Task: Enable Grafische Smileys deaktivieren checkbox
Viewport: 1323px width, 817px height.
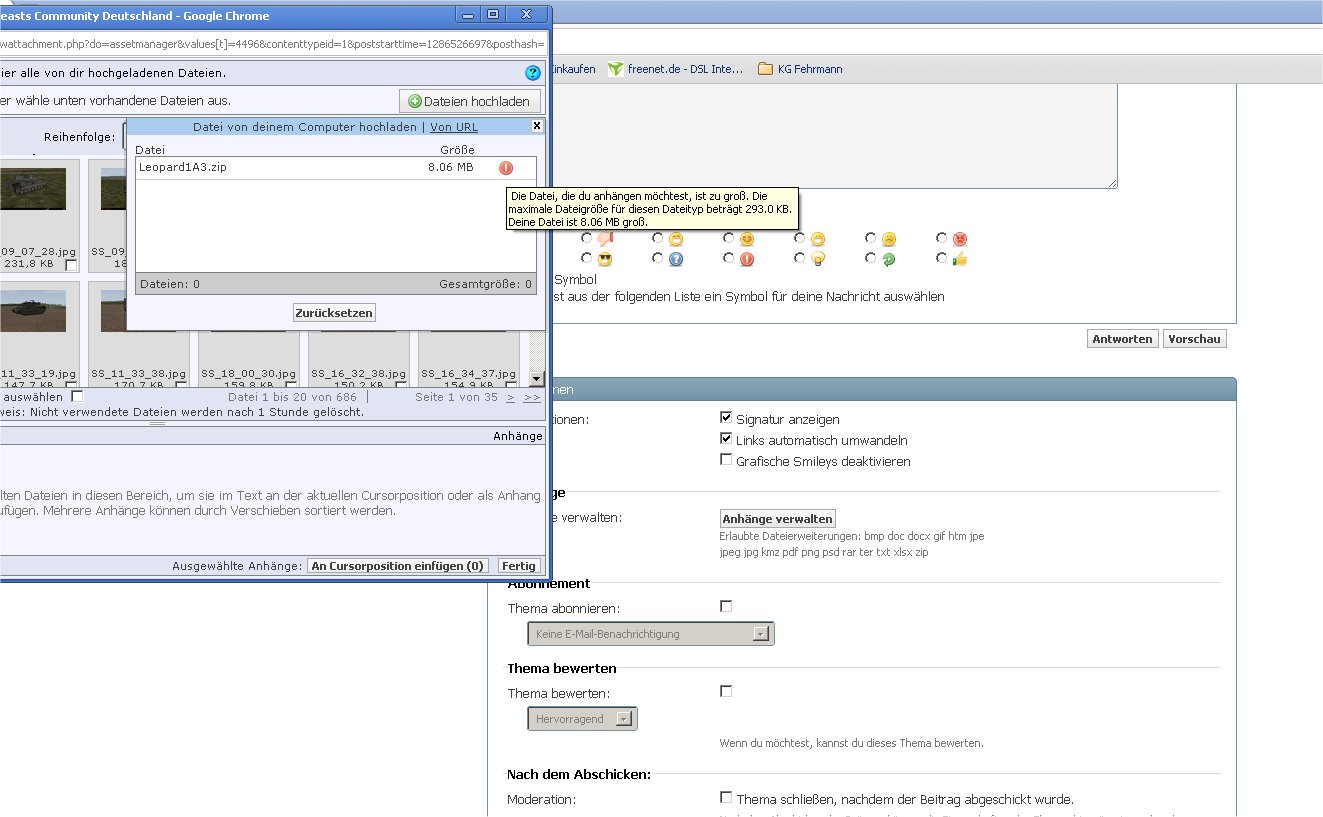Action: (x=726, y=460)
